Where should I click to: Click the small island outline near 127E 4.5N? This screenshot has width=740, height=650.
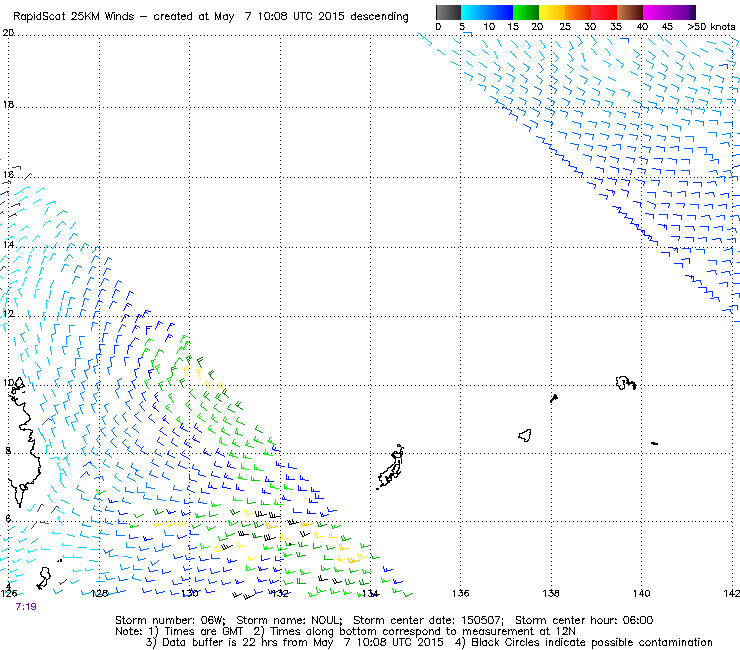pyautogui.click(x=43, y=578)
